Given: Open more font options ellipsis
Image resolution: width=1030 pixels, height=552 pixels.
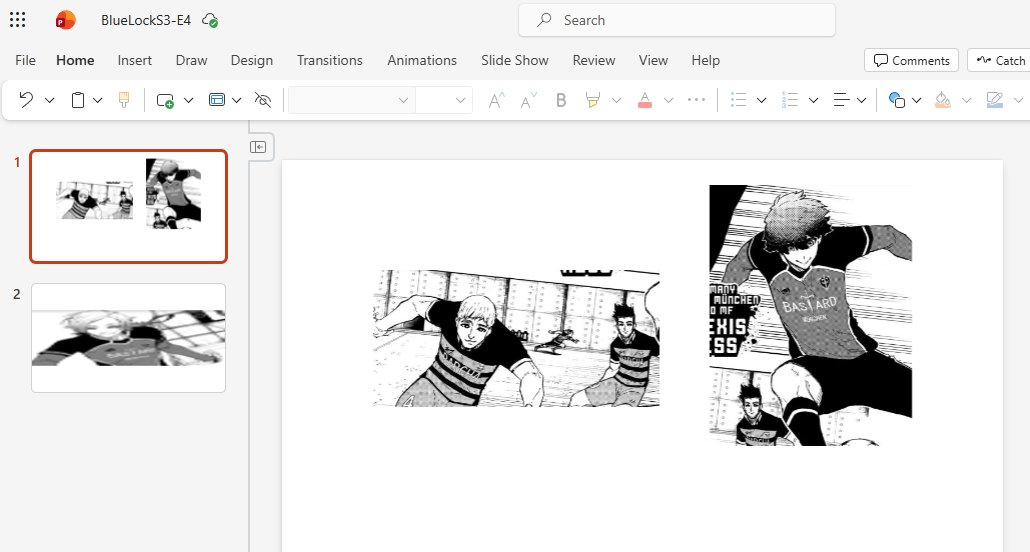Looking at the screenshot, I should [696, 100].
